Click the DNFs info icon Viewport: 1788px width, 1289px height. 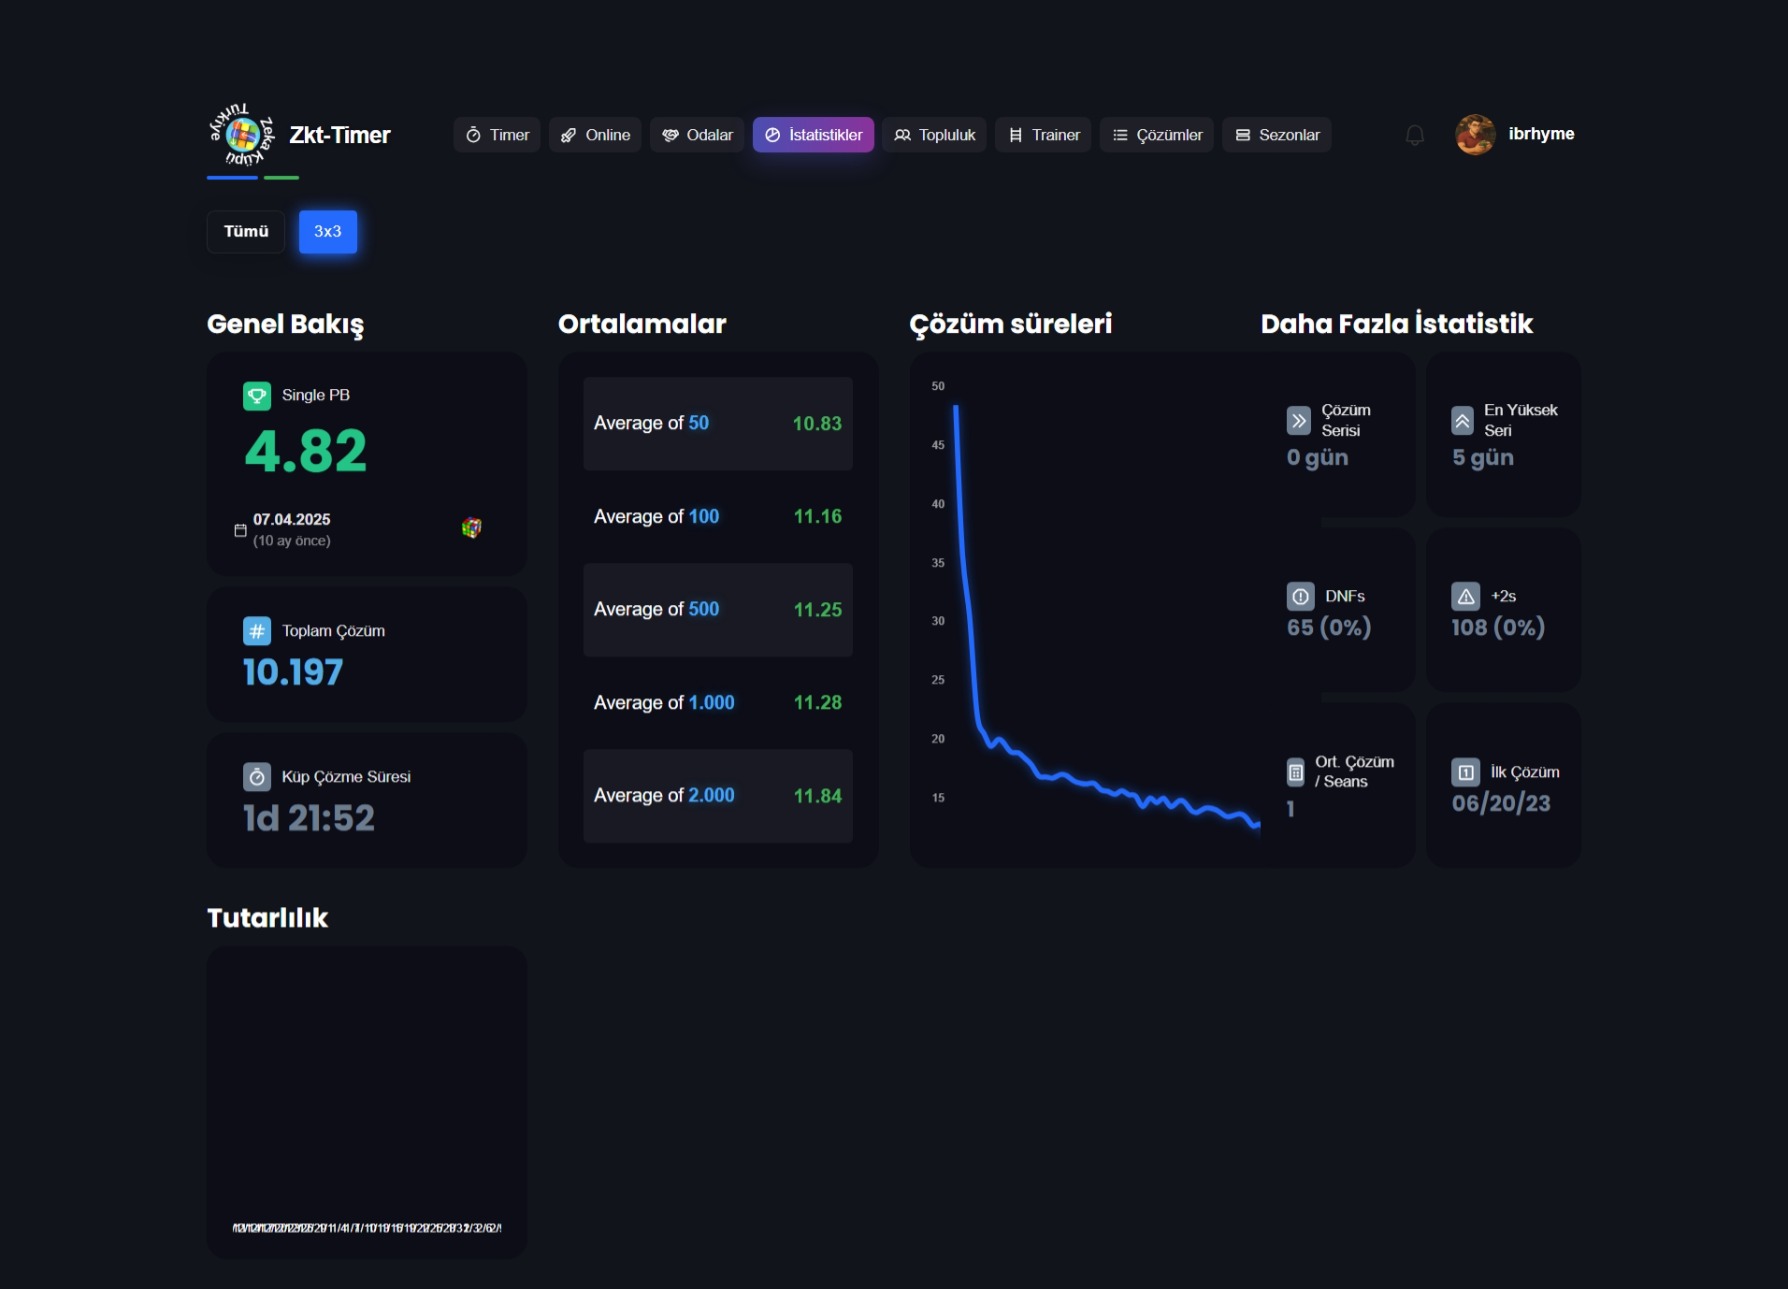click(x=1300, y=597)
